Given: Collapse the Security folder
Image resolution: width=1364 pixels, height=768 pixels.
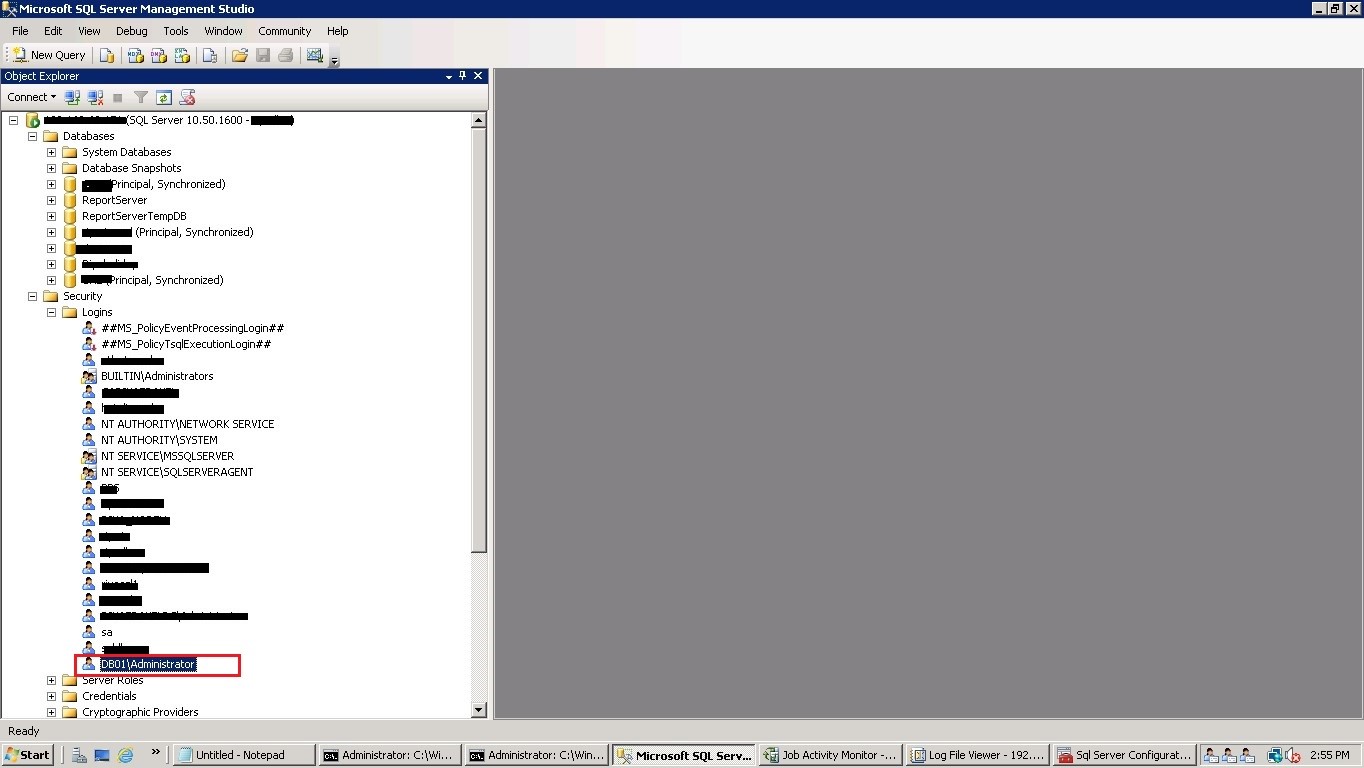Looking at the screenshot, I should pyautogui.click(x=32, y=296).
